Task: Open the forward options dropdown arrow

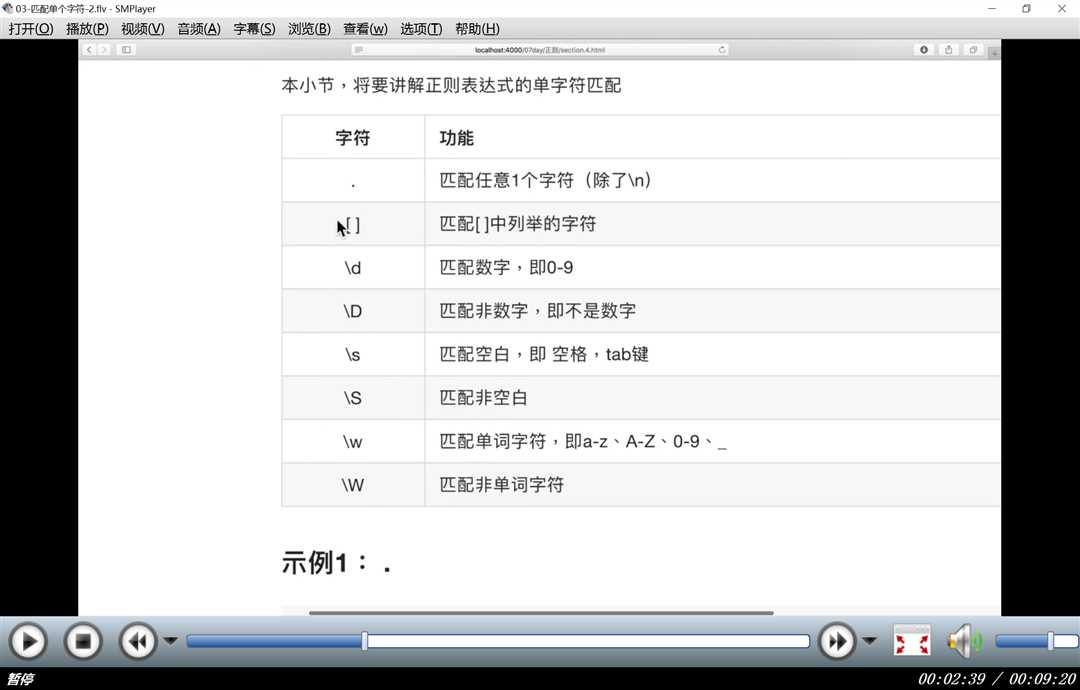Action: (869, 641)
